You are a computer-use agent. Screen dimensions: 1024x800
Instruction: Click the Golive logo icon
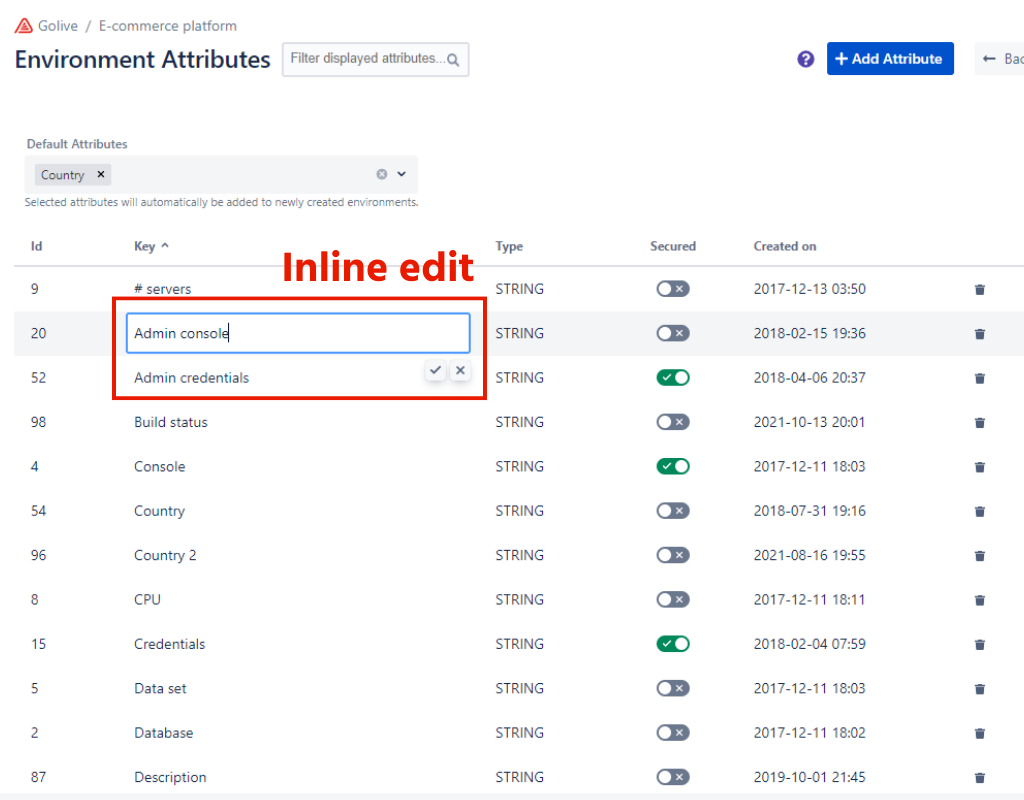[24, 26]
